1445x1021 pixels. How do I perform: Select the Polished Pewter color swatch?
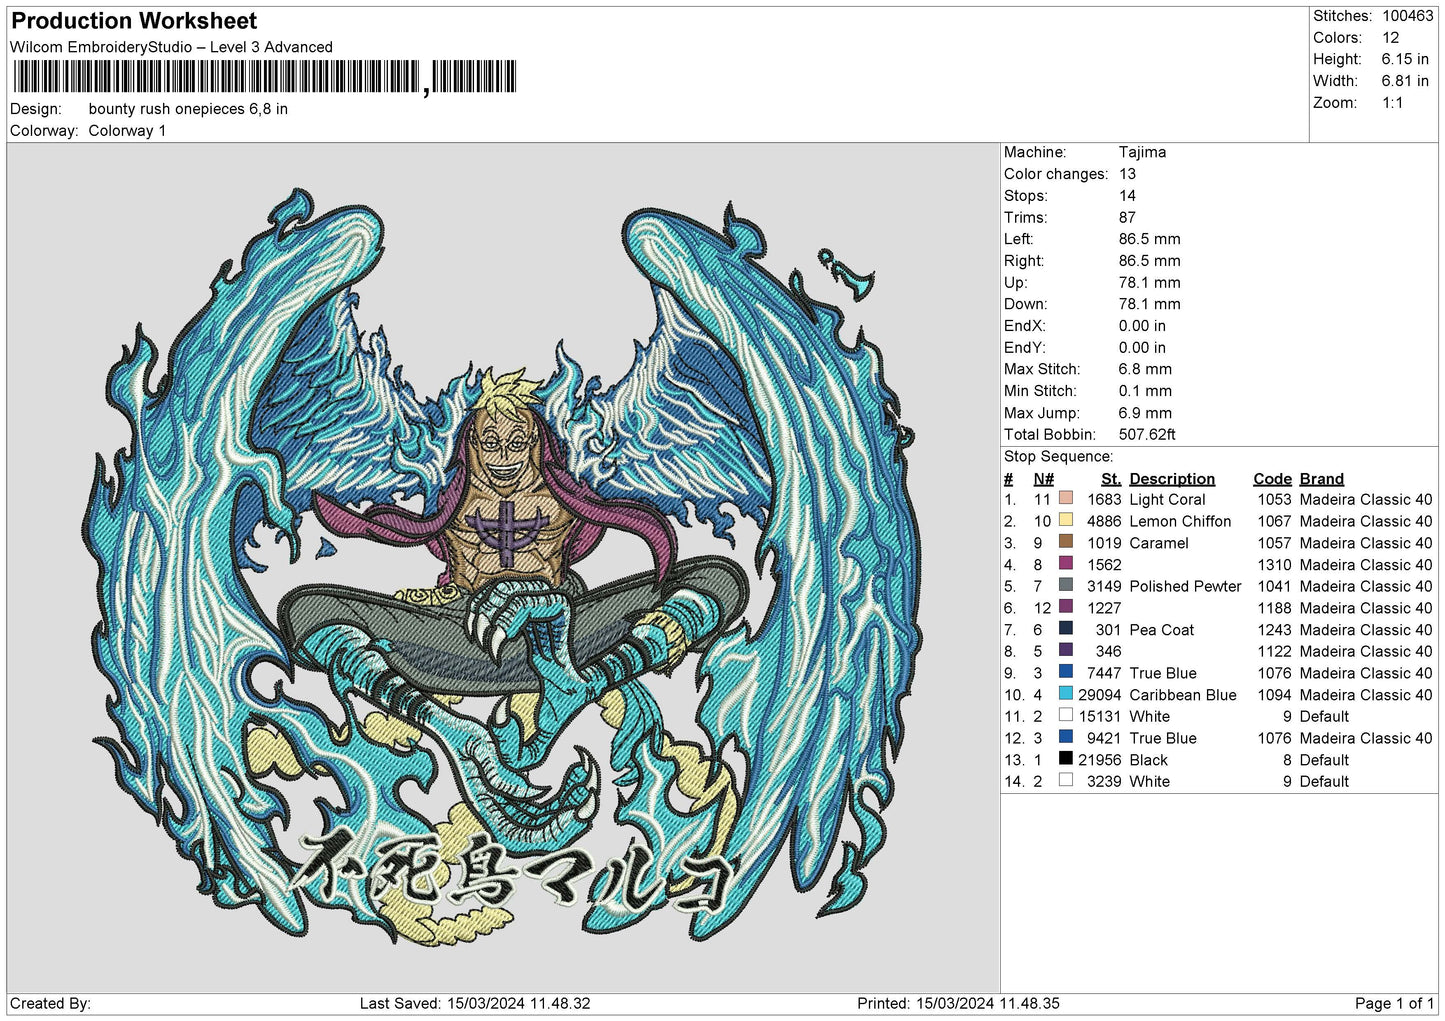click(1066, 586)
